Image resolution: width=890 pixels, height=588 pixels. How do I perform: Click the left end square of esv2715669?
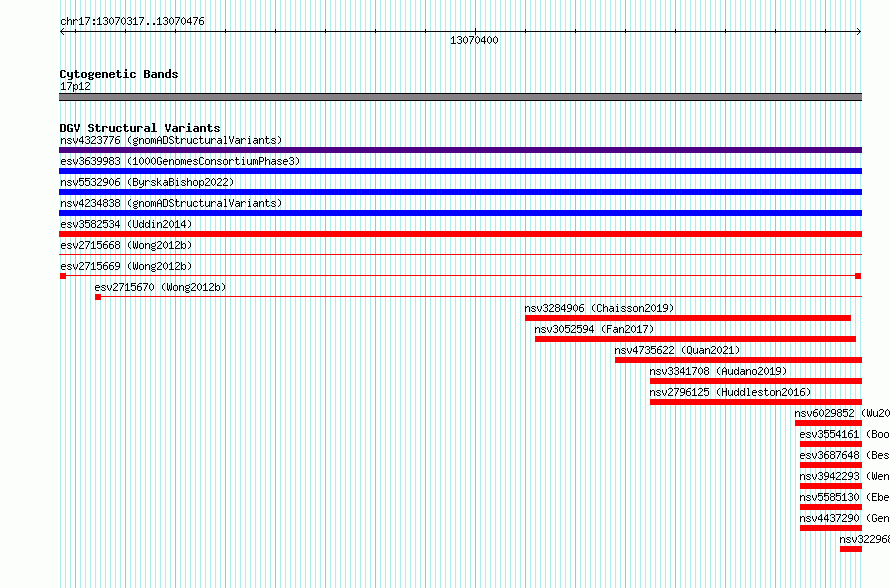[x=63, y=276]
